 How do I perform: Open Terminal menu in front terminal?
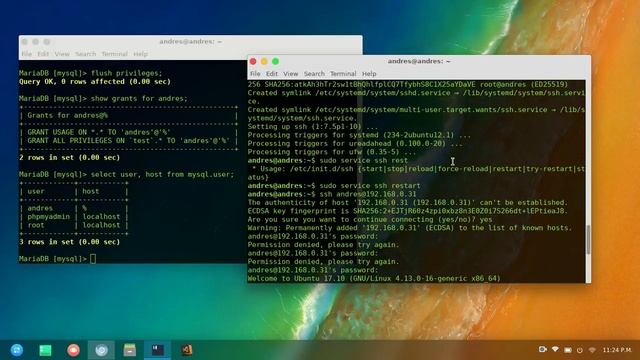point(343,74)
